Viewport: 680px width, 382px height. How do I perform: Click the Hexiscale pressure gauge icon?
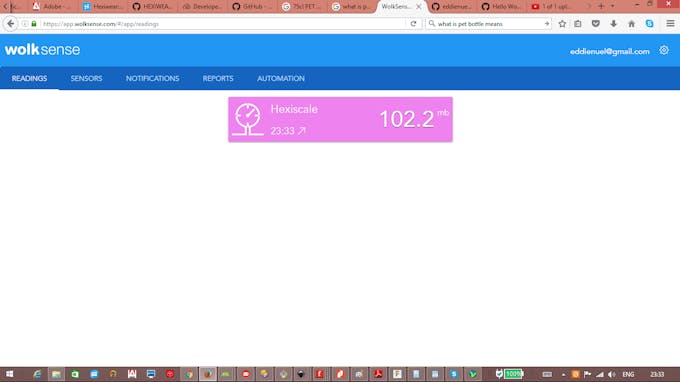248,119
